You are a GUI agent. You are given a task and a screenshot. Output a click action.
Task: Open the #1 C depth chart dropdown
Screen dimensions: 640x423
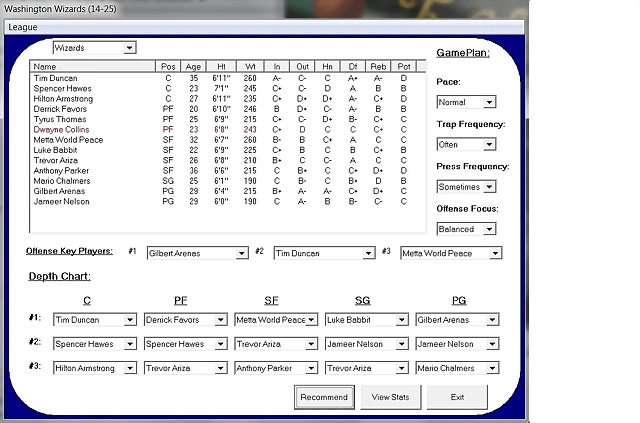(95, 320)
